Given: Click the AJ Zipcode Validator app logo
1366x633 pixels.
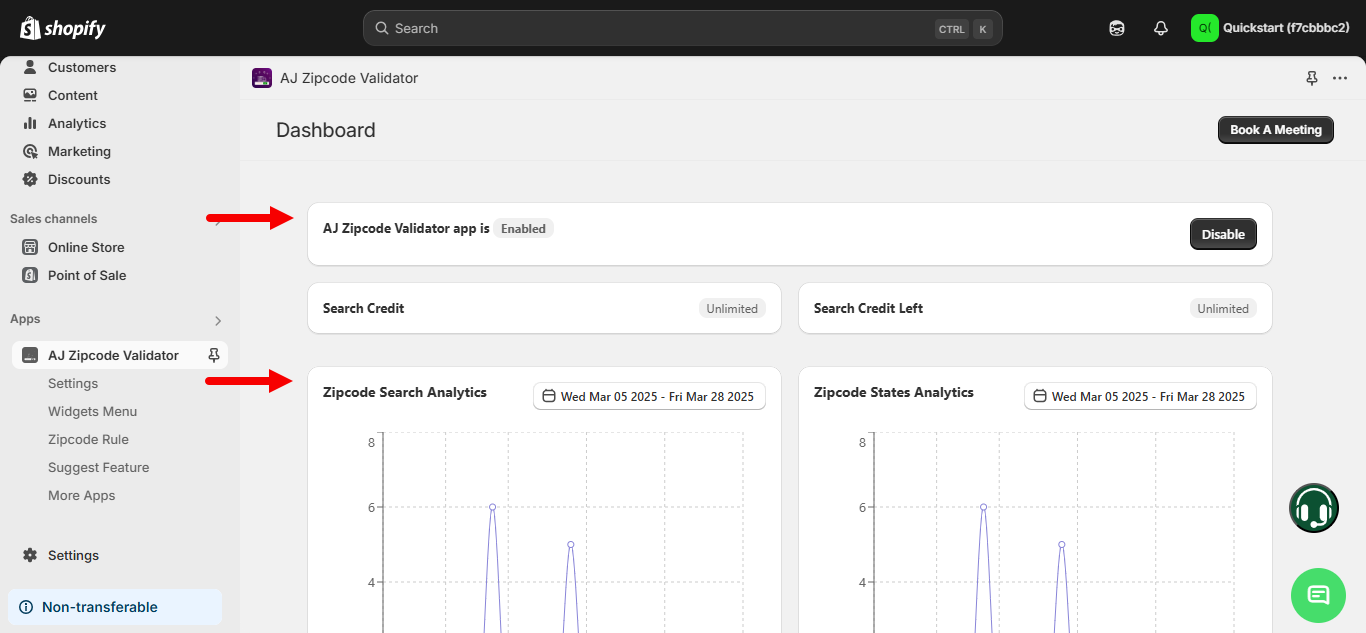Looking at the screenshot, I should [262, 78].
